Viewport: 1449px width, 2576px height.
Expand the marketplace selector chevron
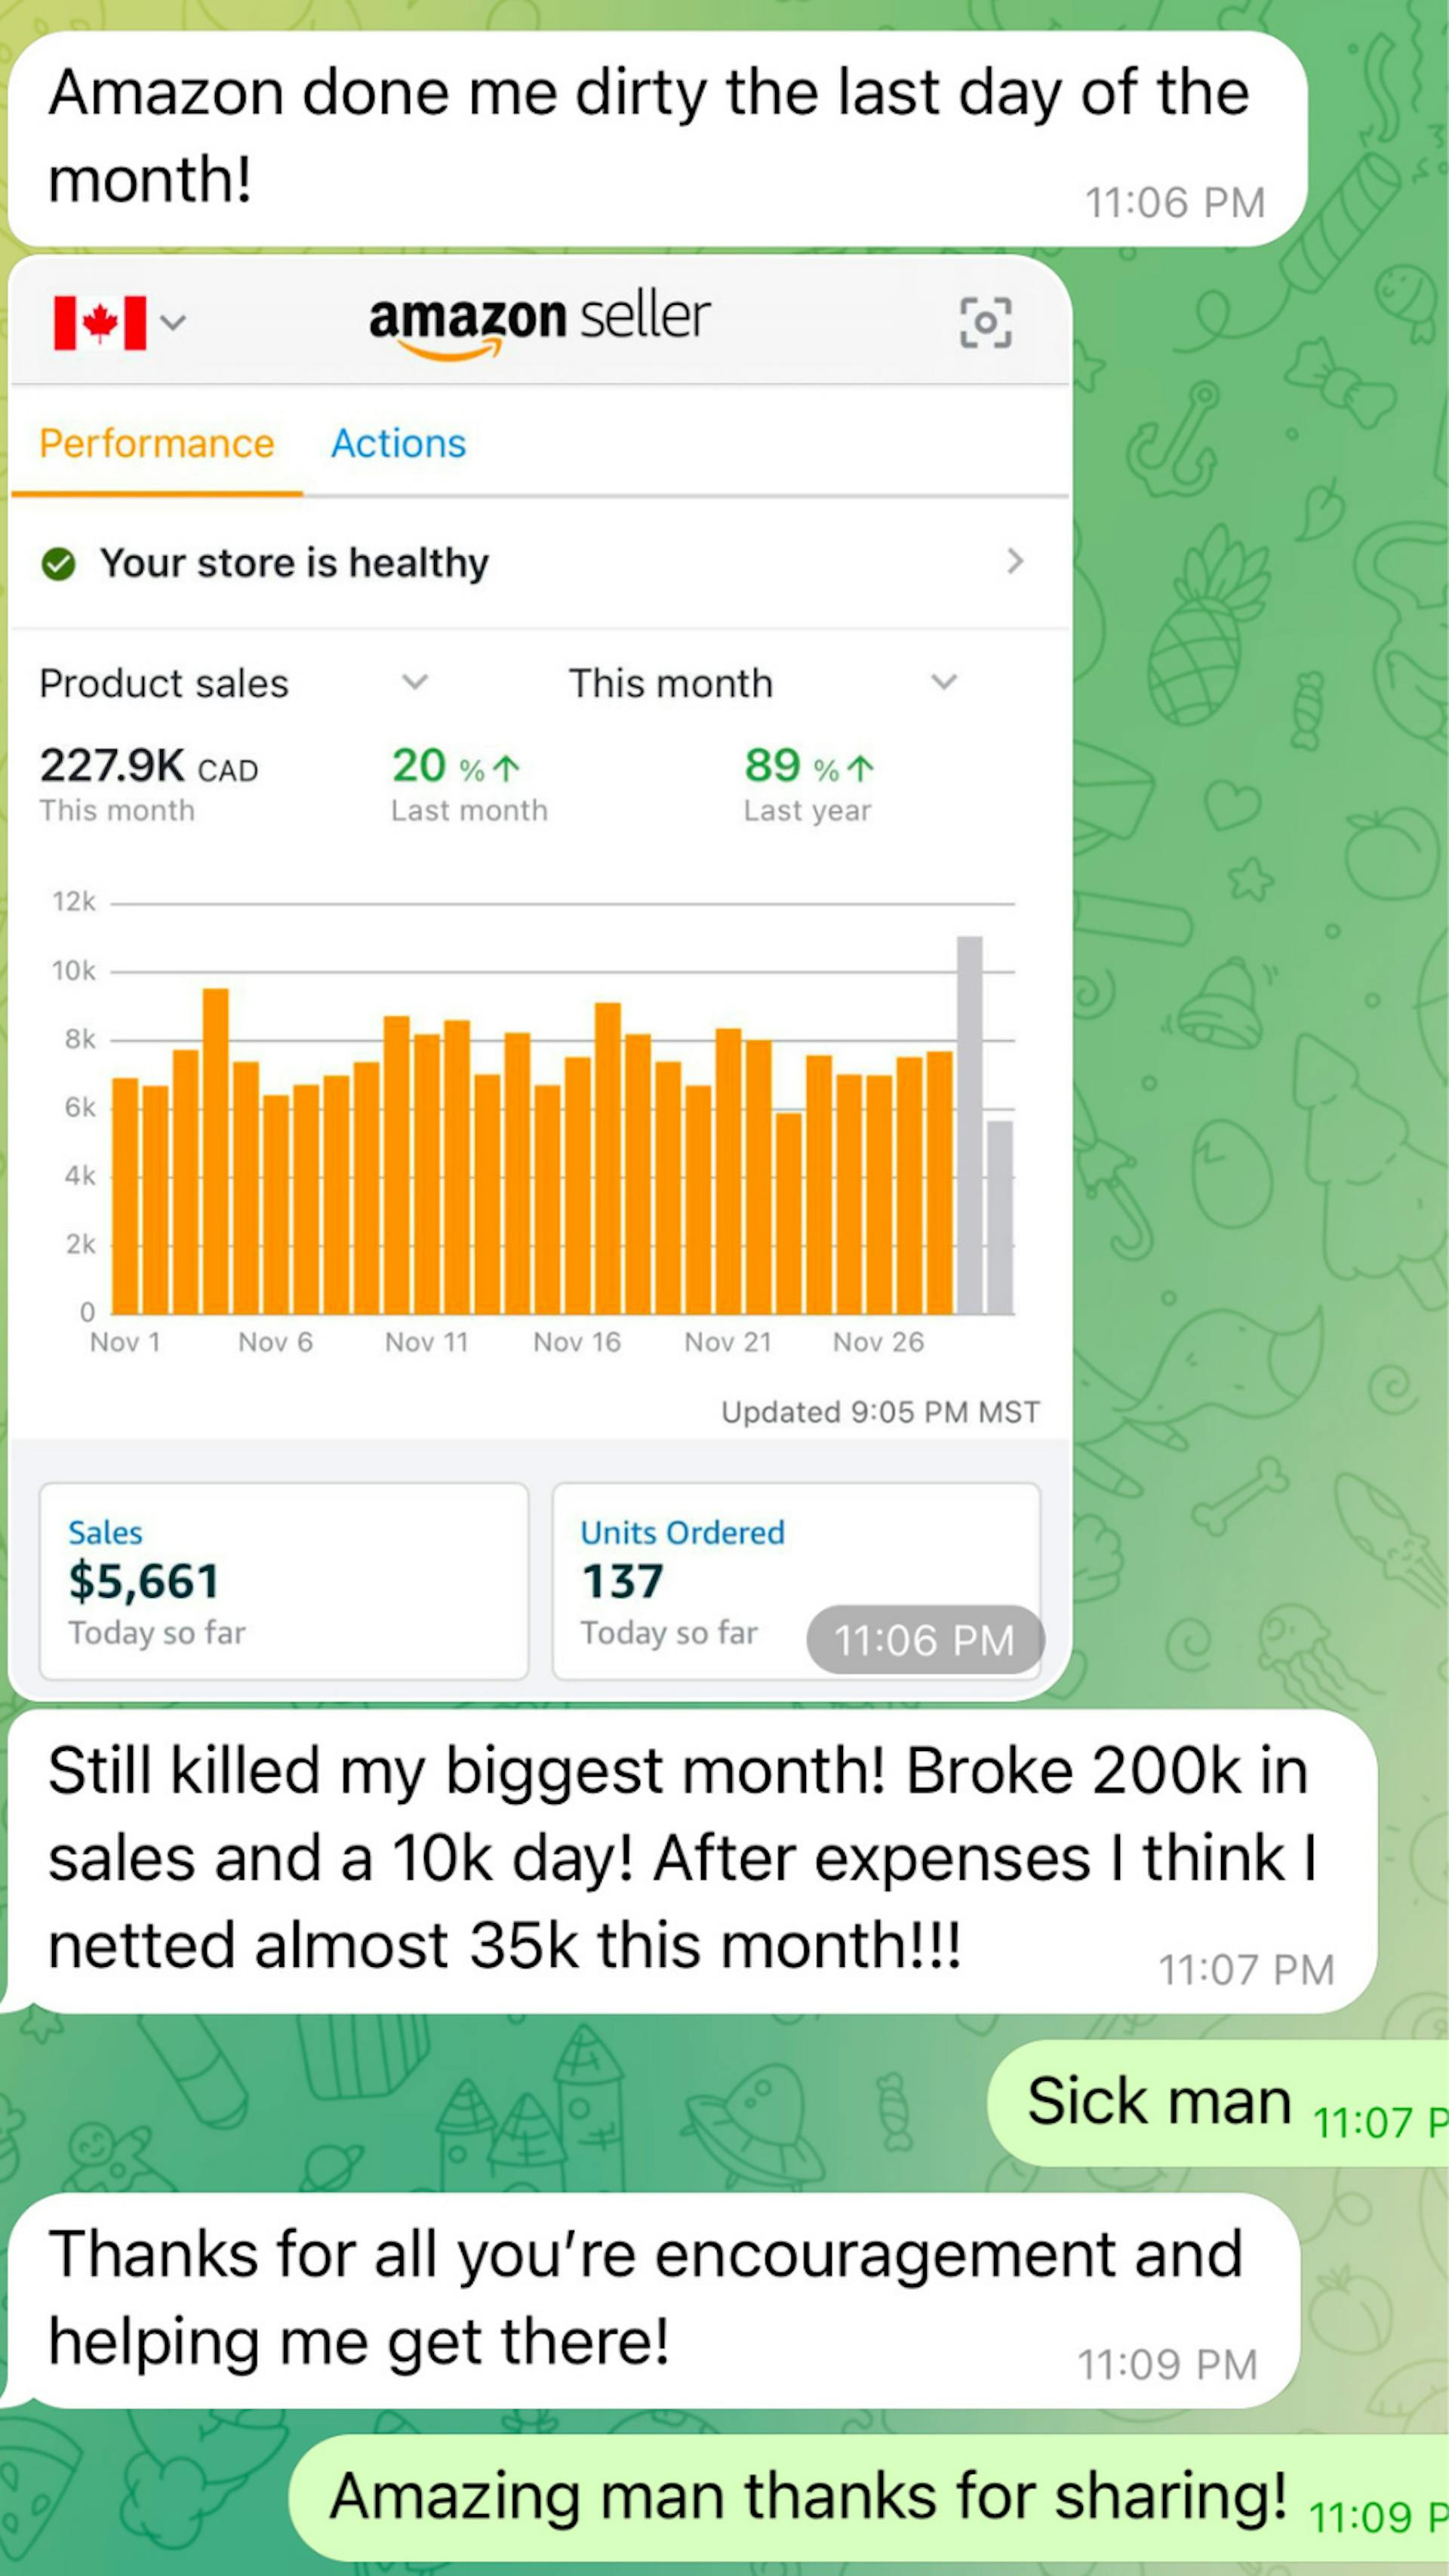click(x=173, y=322)
